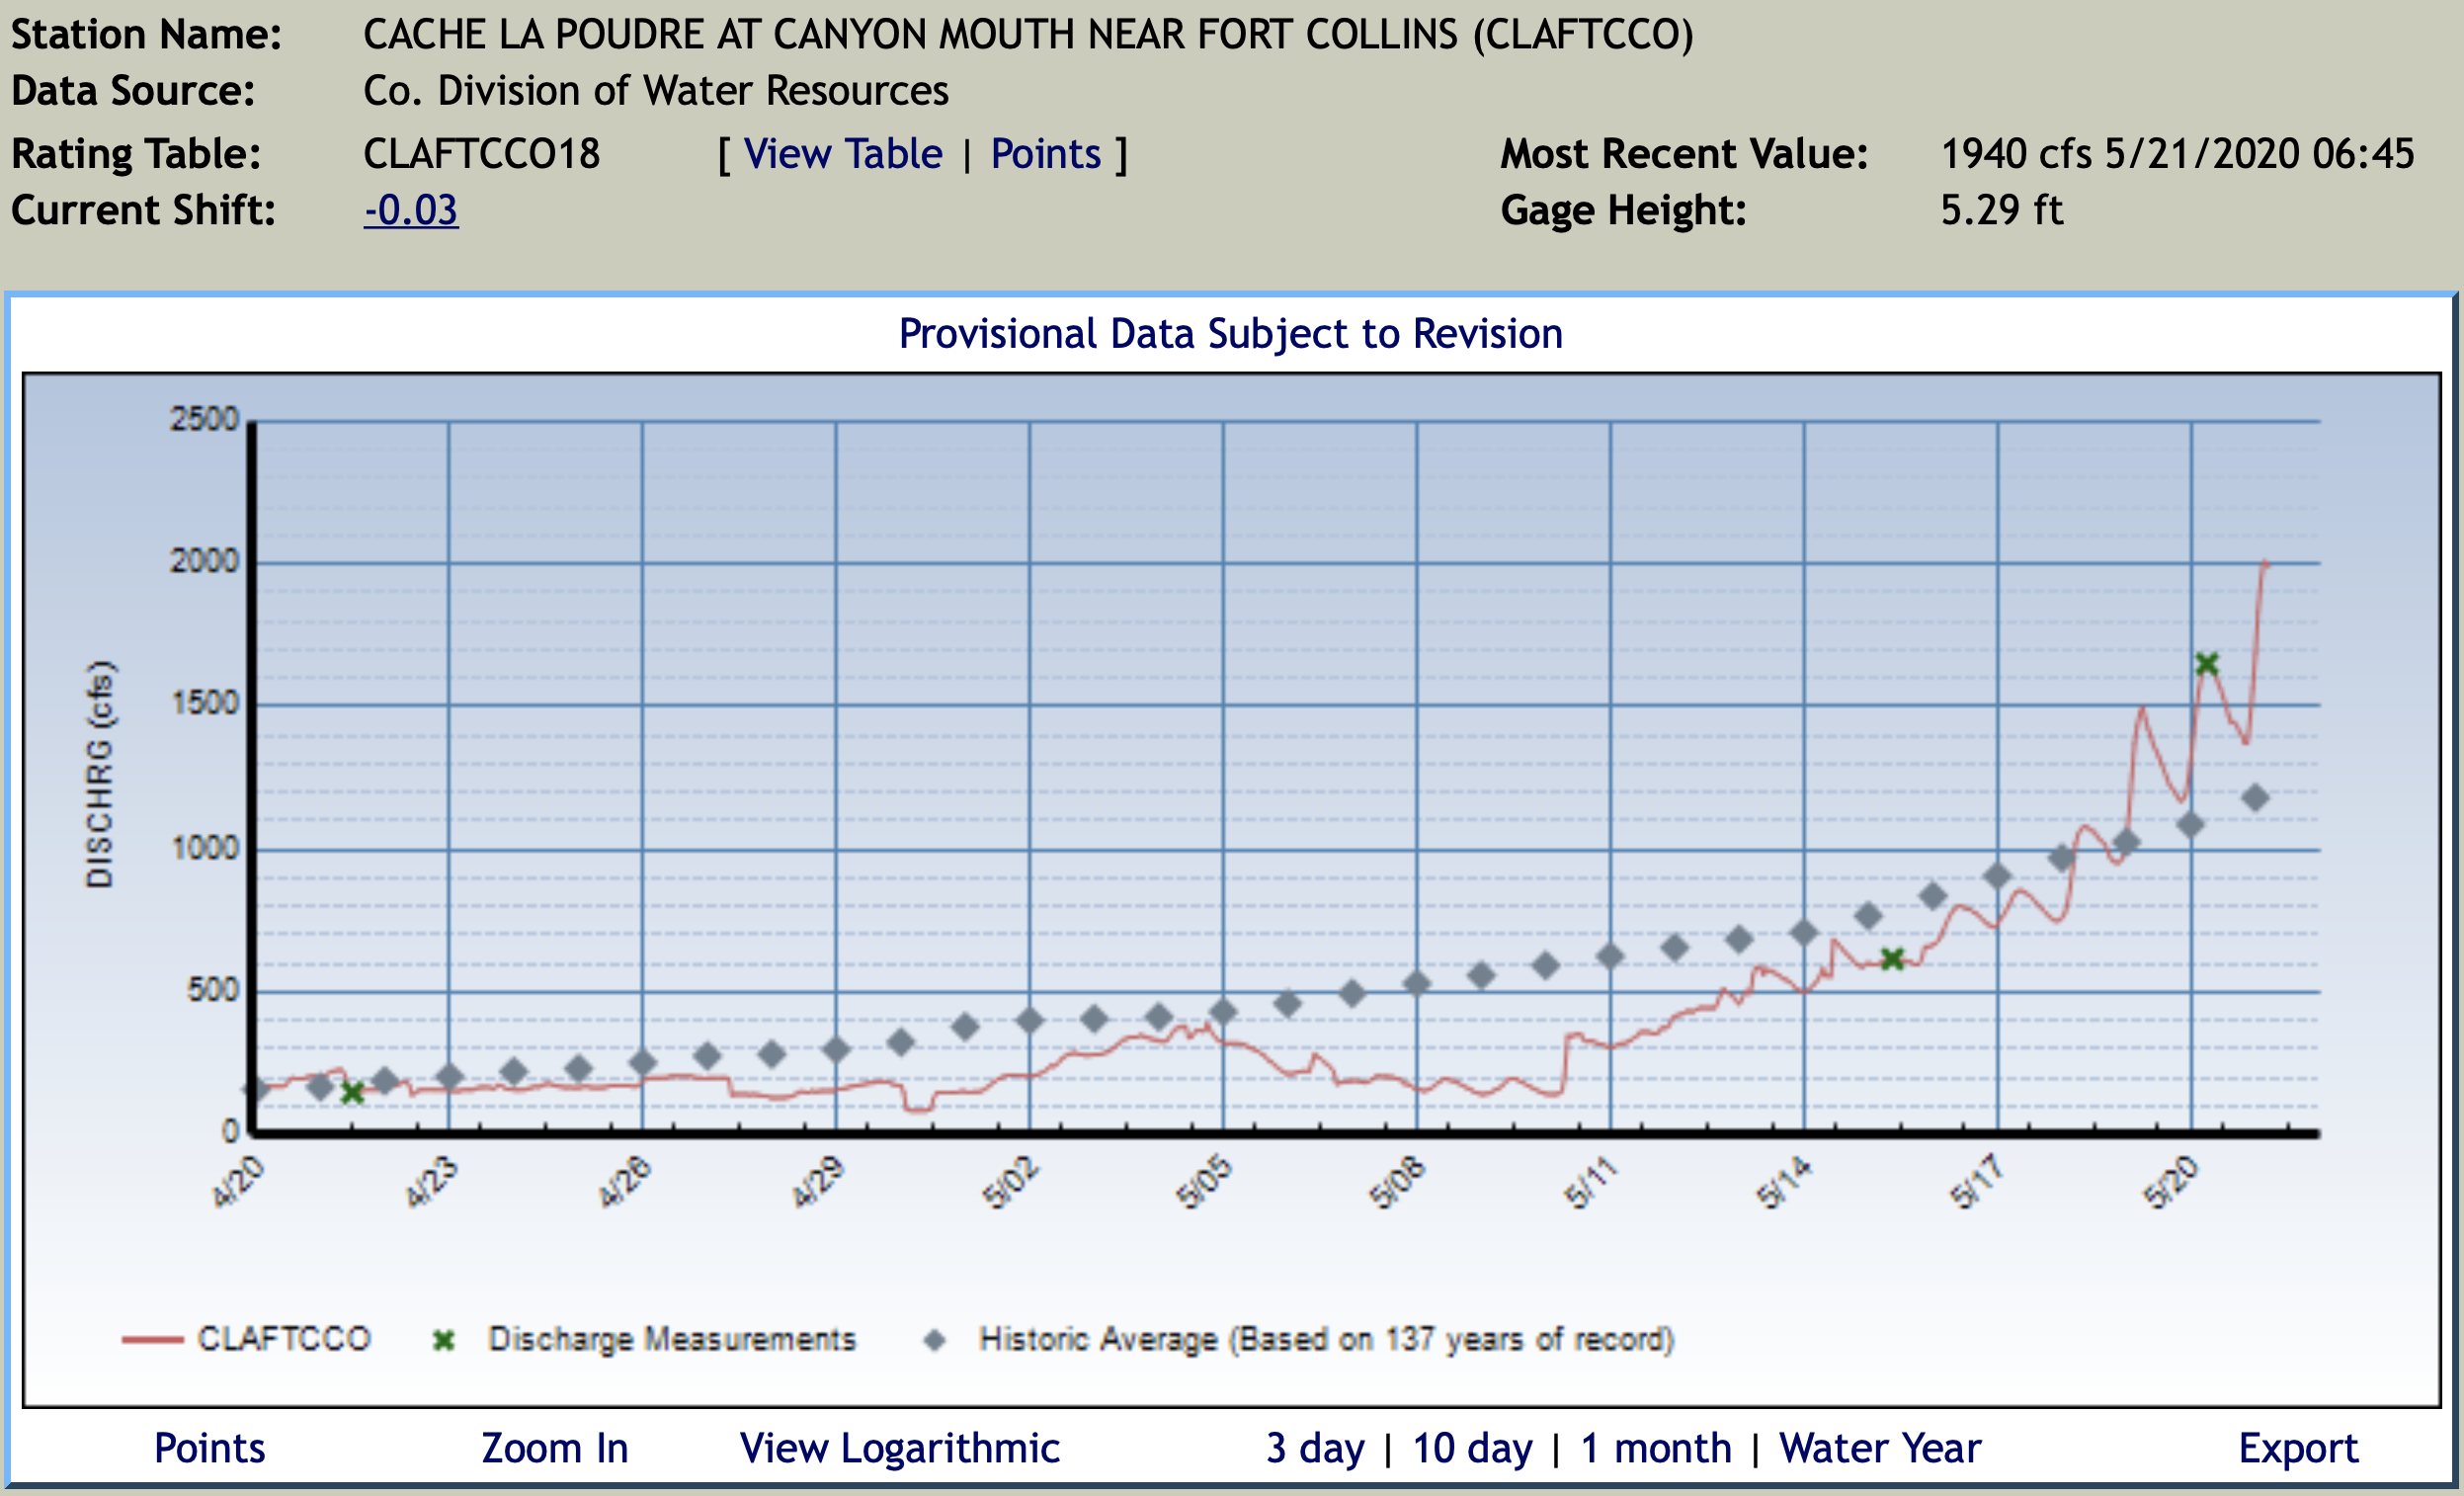This screenshot has width=2464, height=1496.
Task: Click green X discharge measurement near 5/15
Action: pos(1892,960)
